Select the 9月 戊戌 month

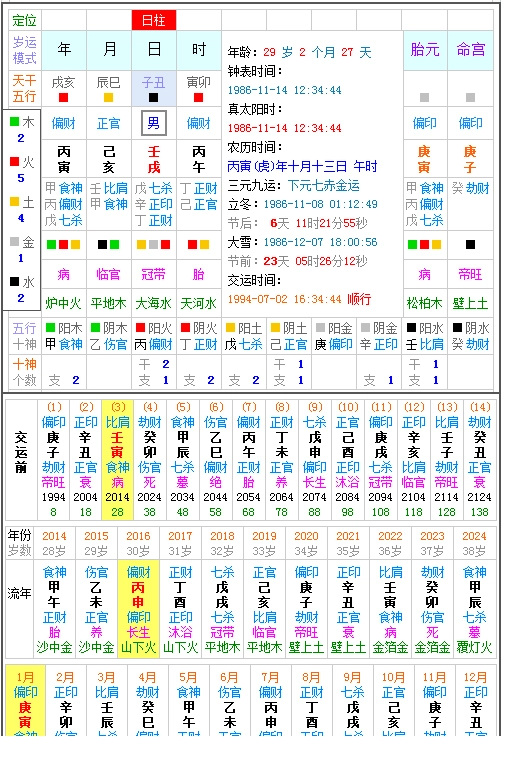tap(353, 700)
